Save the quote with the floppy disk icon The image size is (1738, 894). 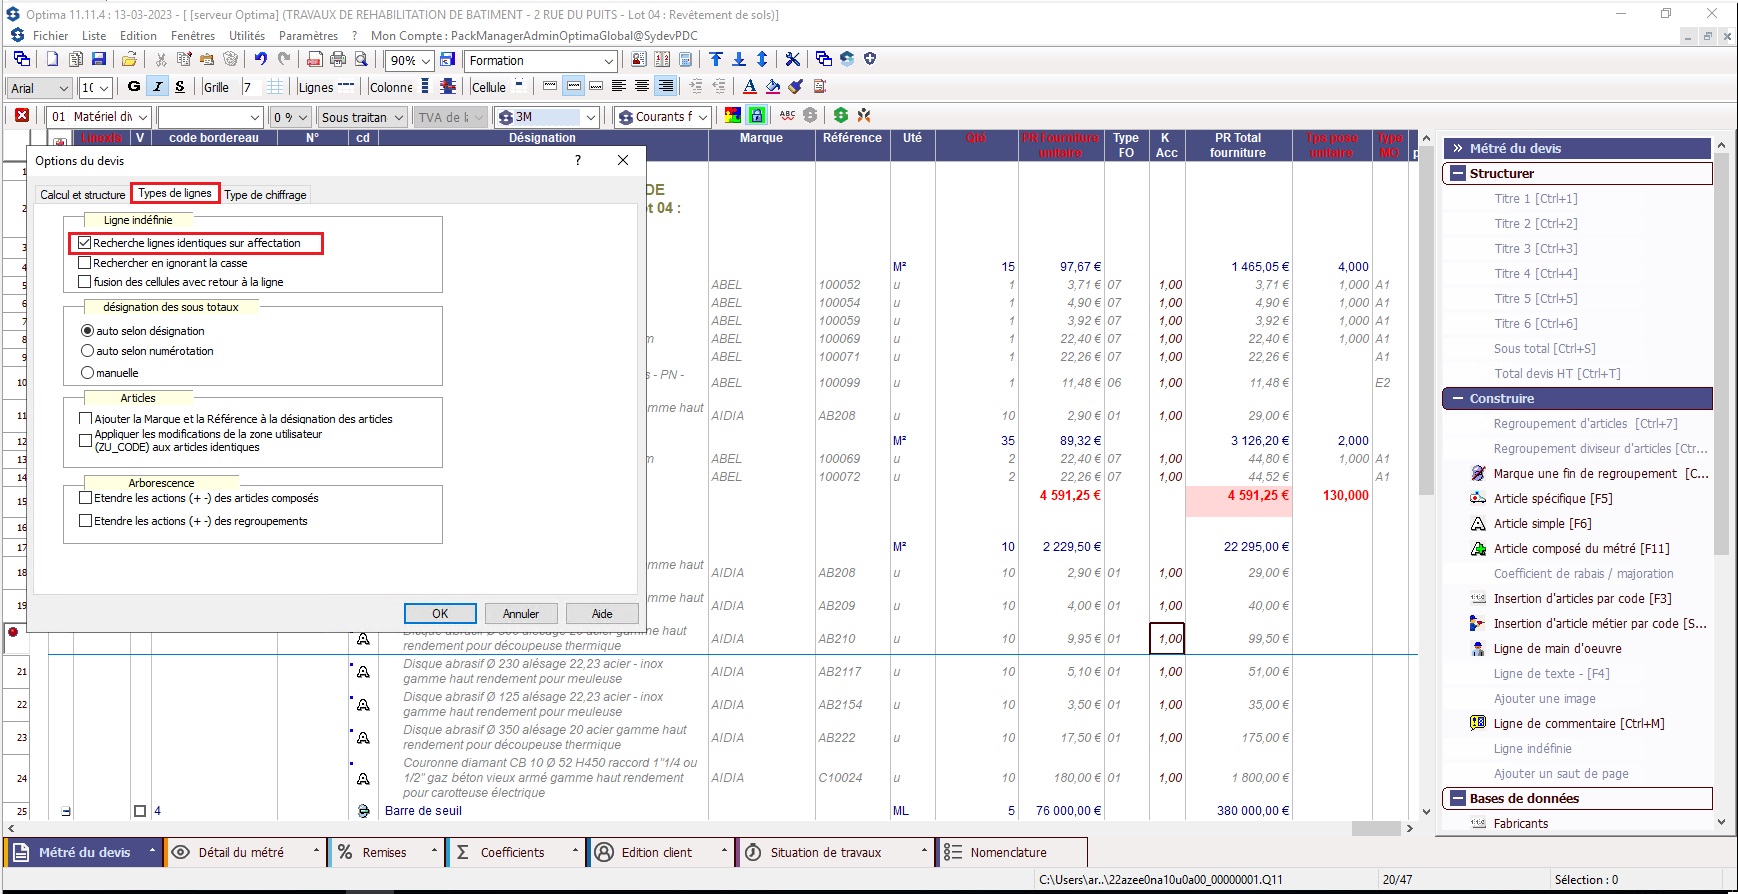[98, 59]
